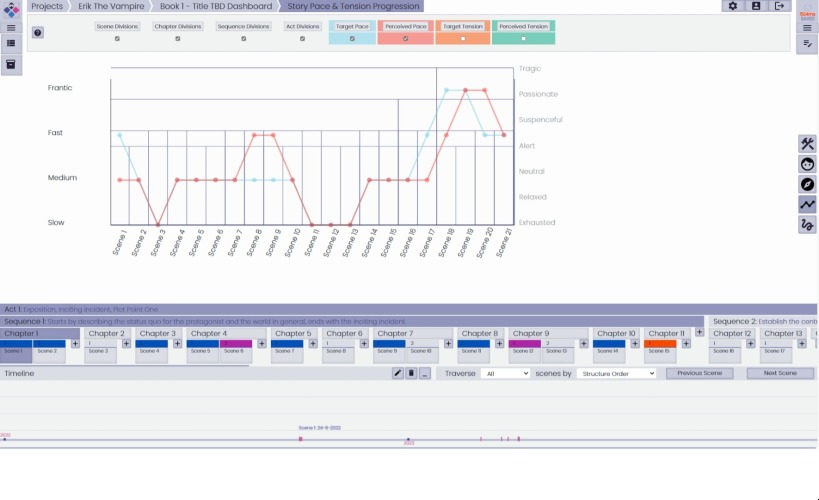The height and width of the screenshot is (500, 819).
Task: Click the app logo icon
Action: (11, 9)
